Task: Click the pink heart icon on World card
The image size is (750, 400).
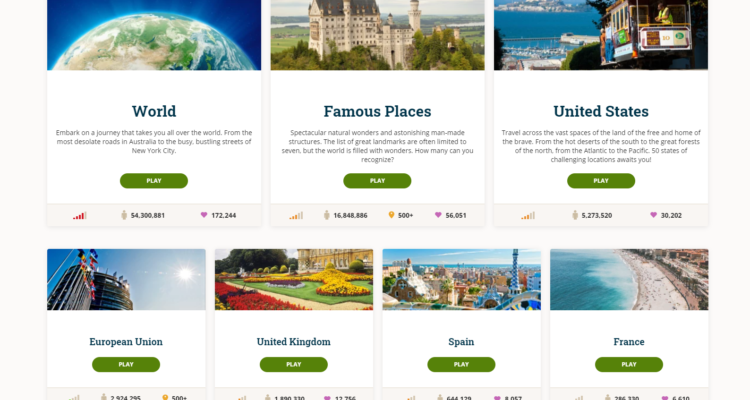Action: click(x=204, y=215)
